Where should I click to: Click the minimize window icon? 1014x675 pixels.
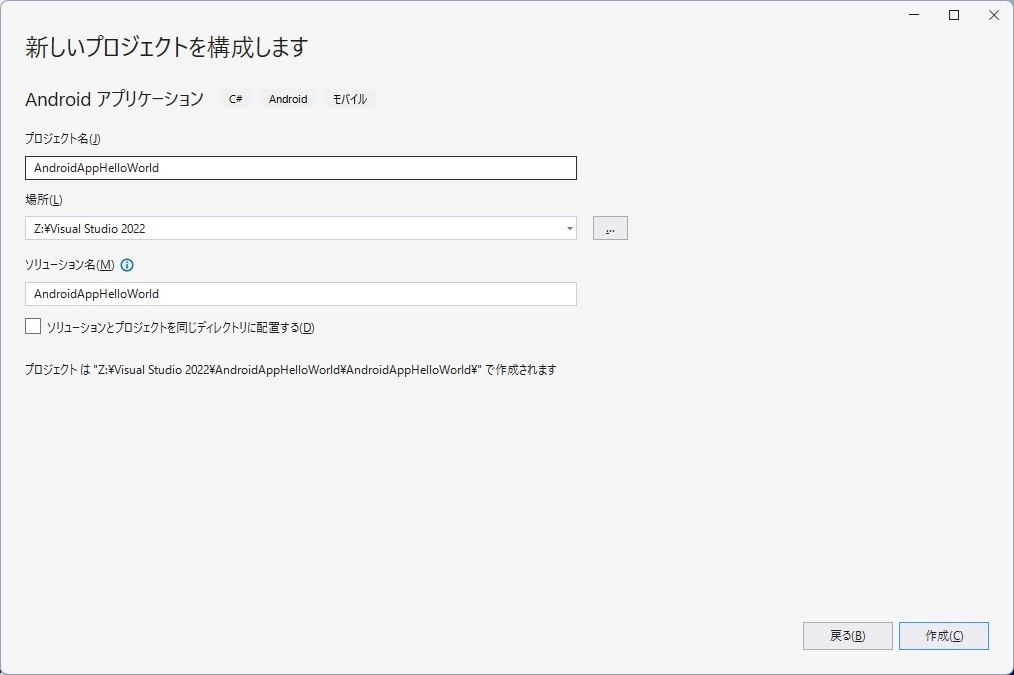pyautogui.click(x=913, y=15)
